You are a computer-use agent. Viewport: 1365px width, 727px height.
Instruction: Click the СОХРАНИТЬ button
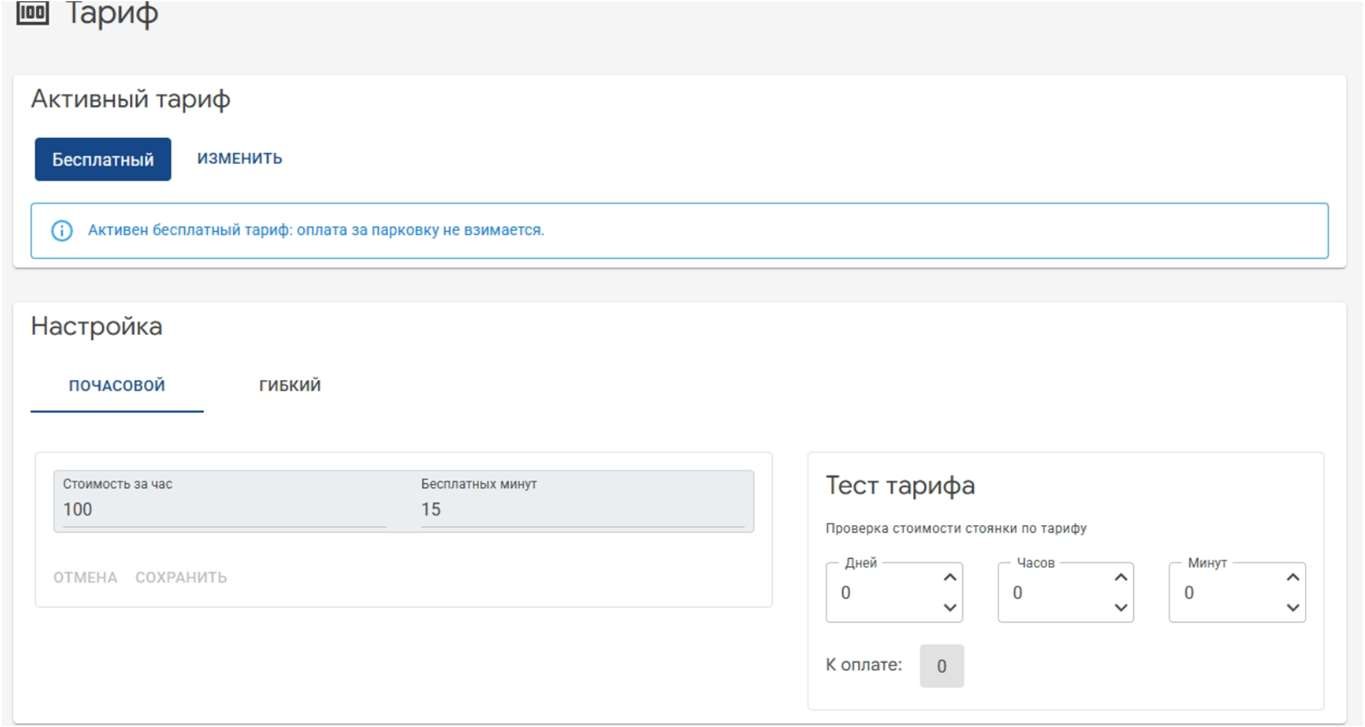pos(181,577)
